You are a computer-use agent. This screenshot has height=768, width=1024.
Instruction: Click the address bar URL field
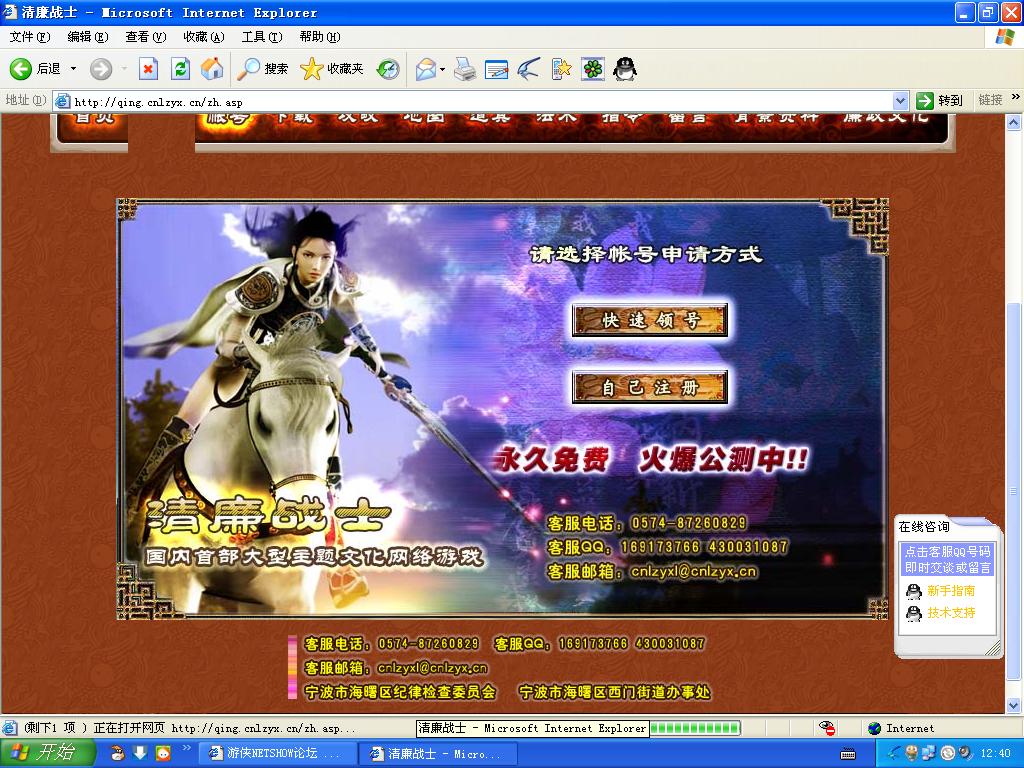(x=480, y=102)
